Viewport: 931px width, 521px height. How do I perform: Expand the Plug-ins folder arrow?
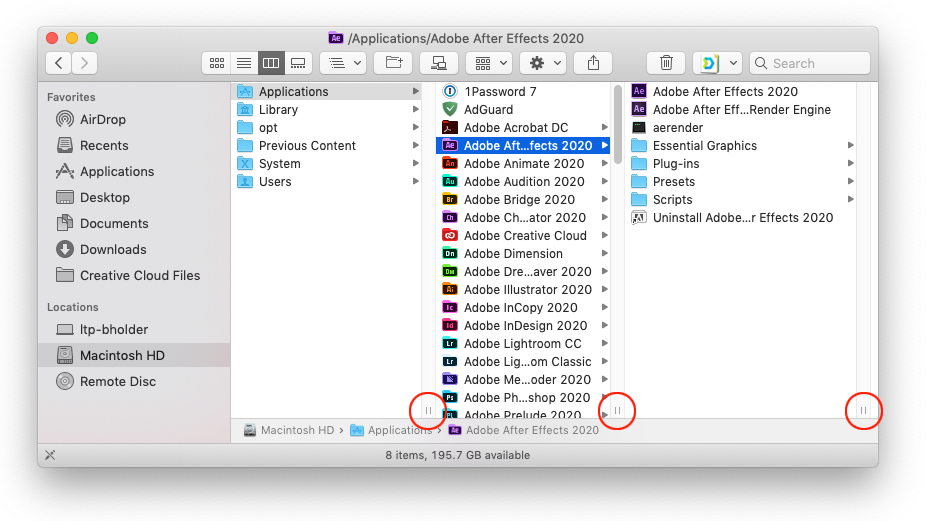point(851,163)
